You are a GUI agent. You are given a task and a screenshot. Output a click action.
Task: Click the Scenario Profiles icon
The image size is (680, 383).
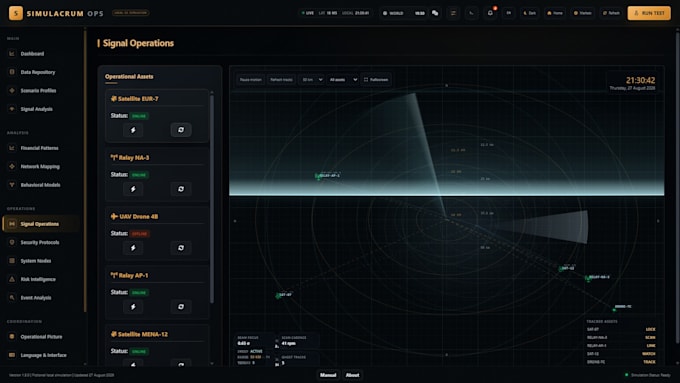(12, 91)
